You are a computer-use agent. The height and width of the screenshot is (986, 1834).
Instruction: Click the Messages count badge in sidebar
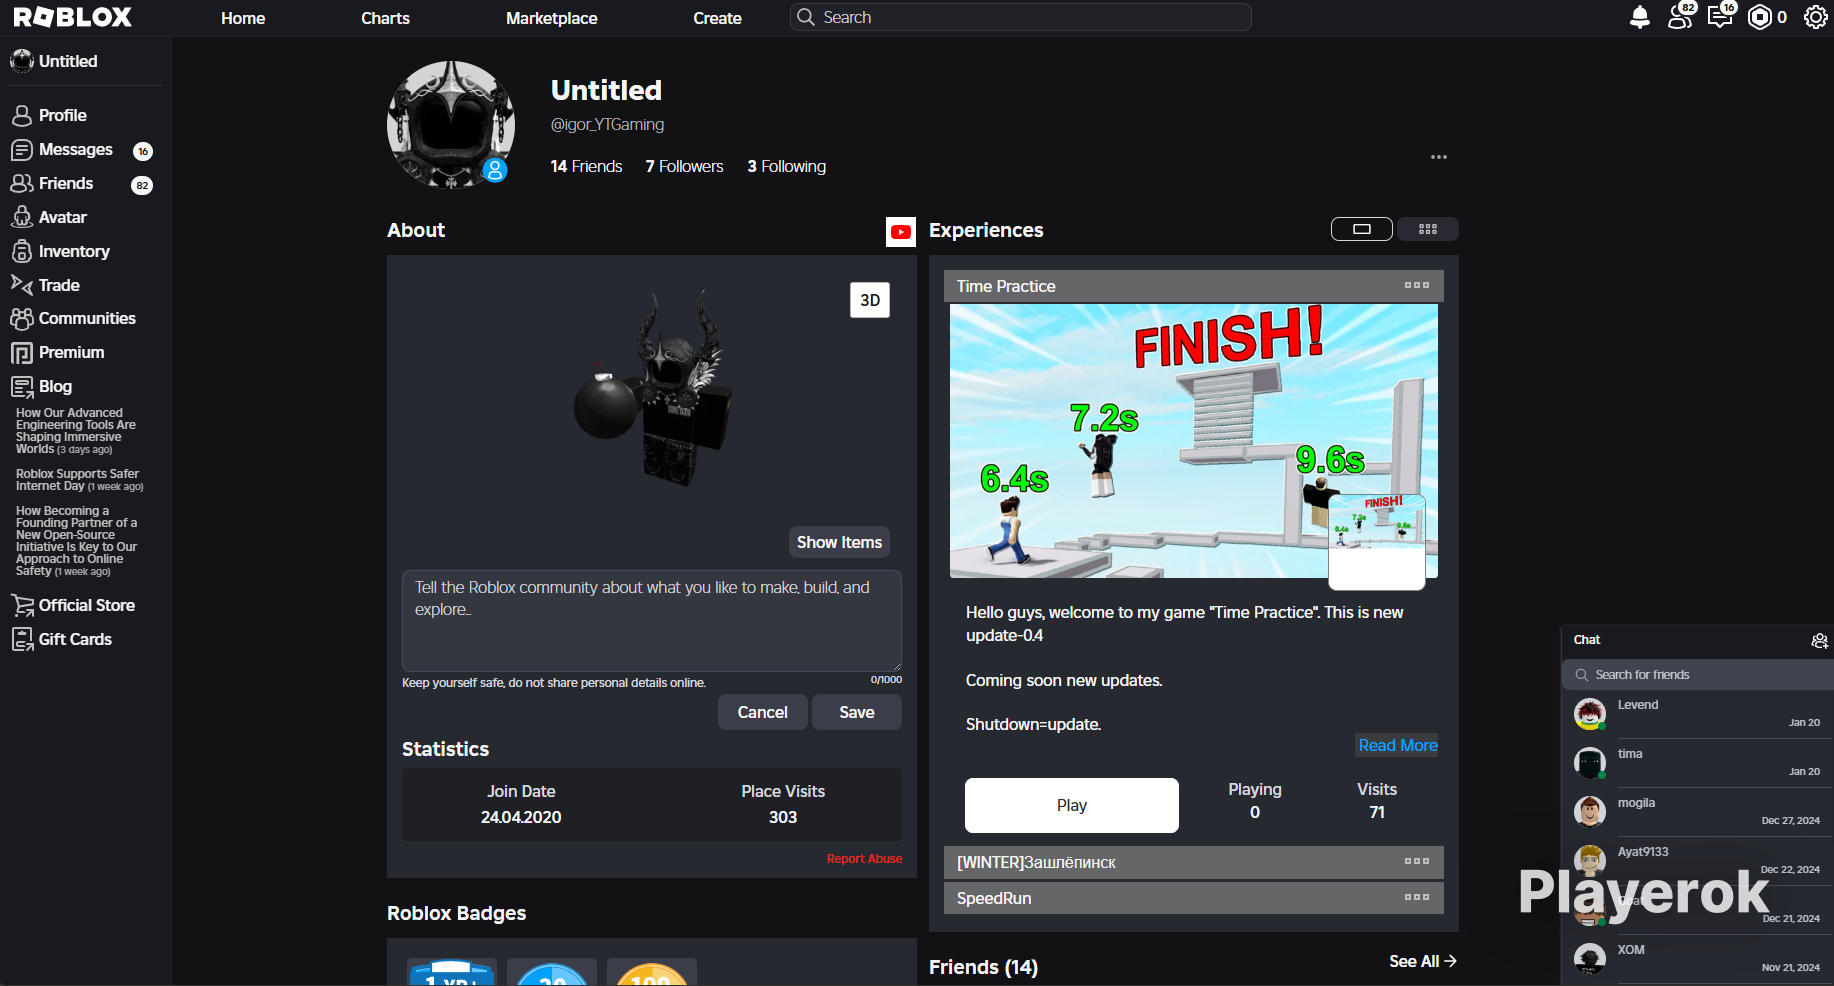click(x=143, y=151)
